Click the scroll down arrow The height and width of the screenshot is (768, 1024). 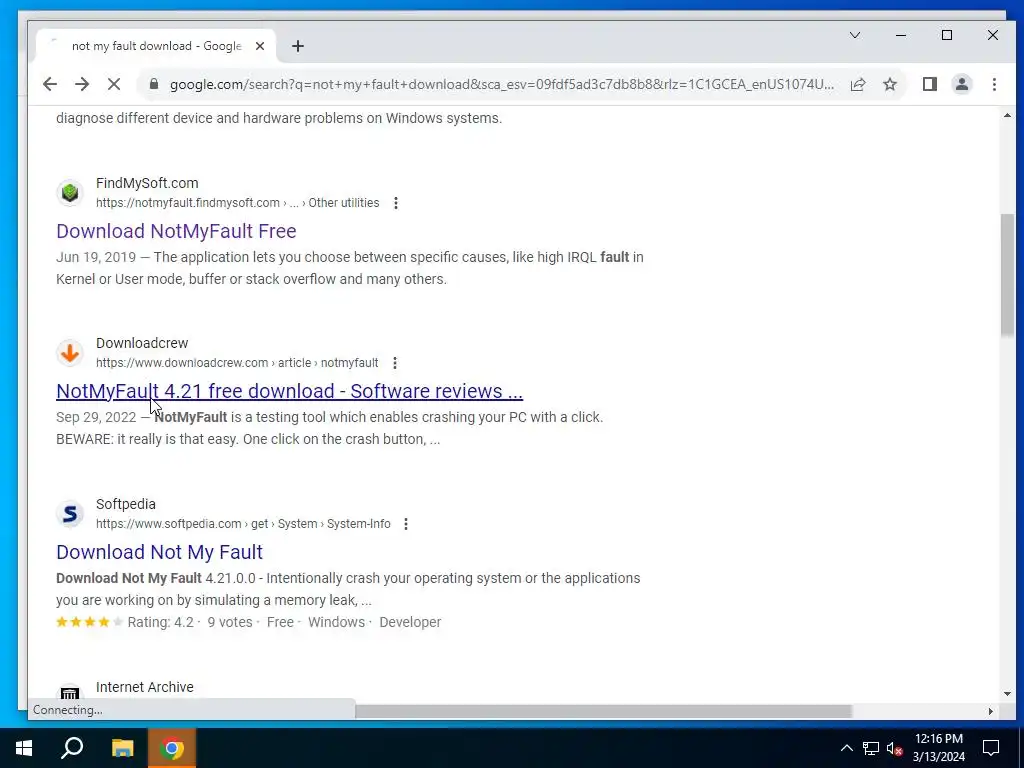coord(1007,694)
